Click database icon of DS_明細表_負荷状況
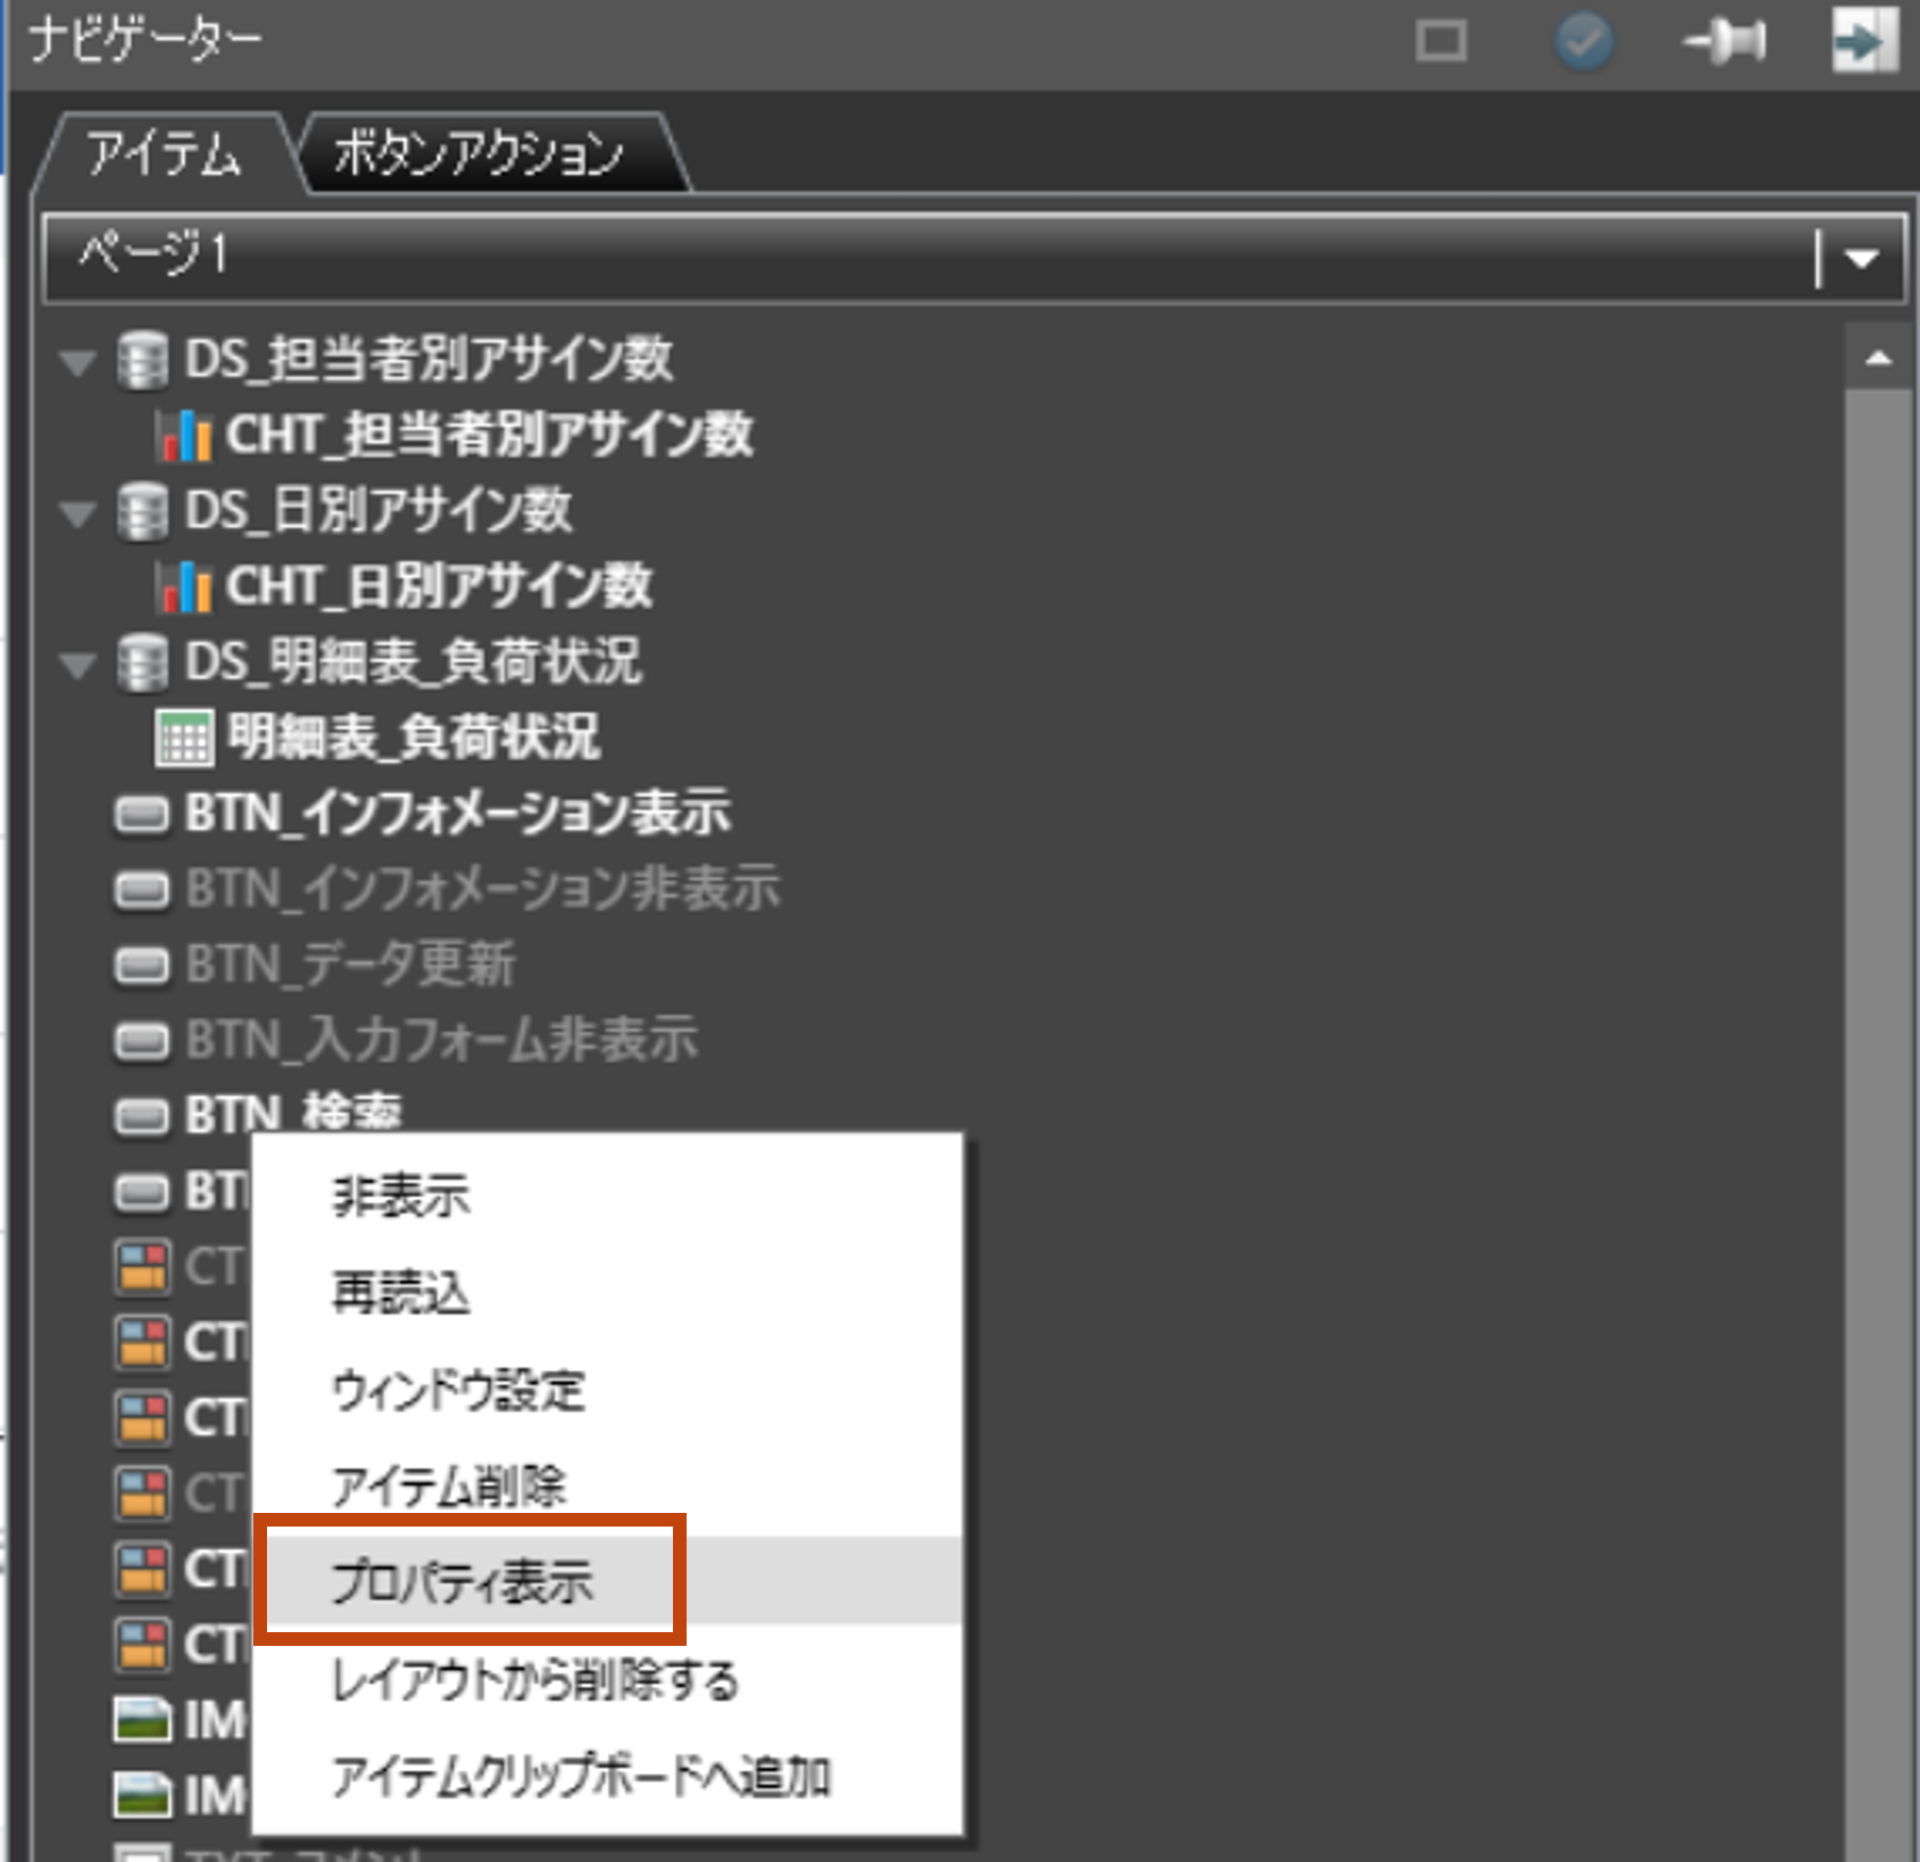The width and height of the screenshot is (1920, 1862). [x=142, y=663]
